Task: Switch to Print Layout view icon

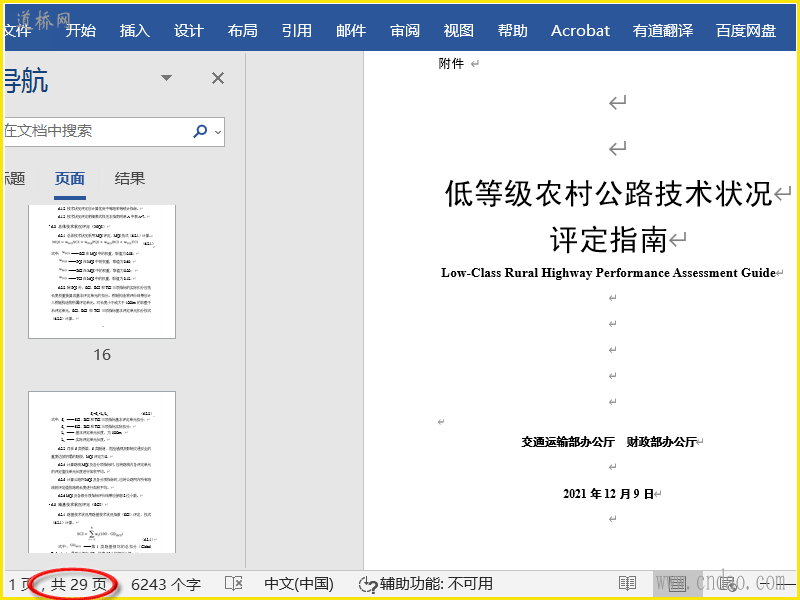Action: (678, 583)
